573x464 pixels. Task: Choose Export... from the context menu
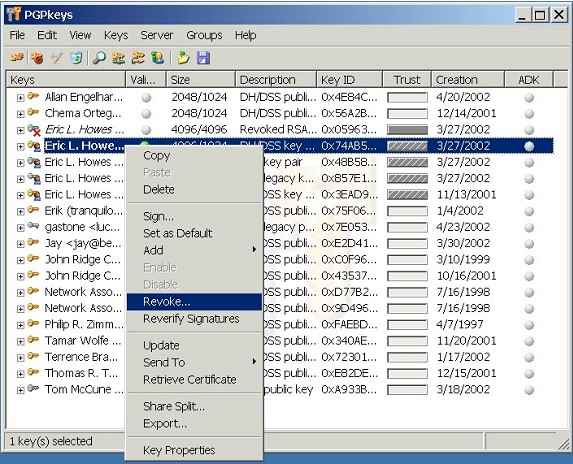pos(194,423)
